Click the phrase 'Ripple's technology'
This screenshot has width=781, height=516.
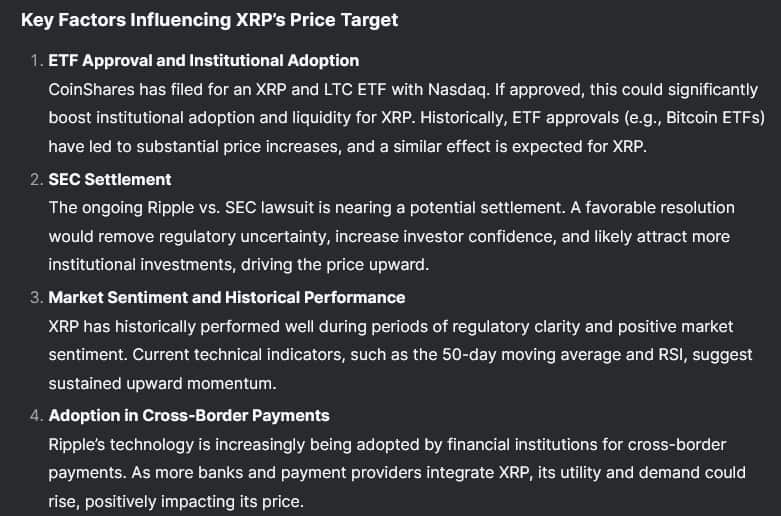point(119,444)
